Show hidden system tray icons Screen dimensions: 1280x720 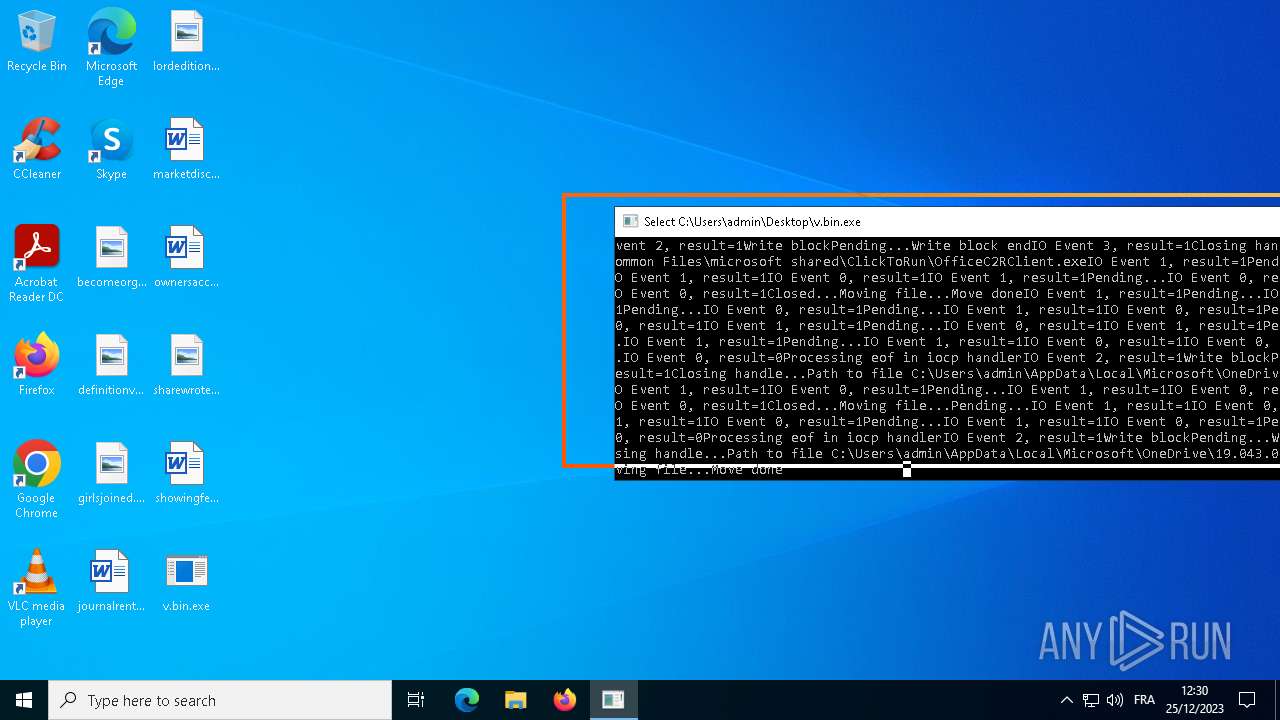pyautogui.click(x=1067, y=700)
